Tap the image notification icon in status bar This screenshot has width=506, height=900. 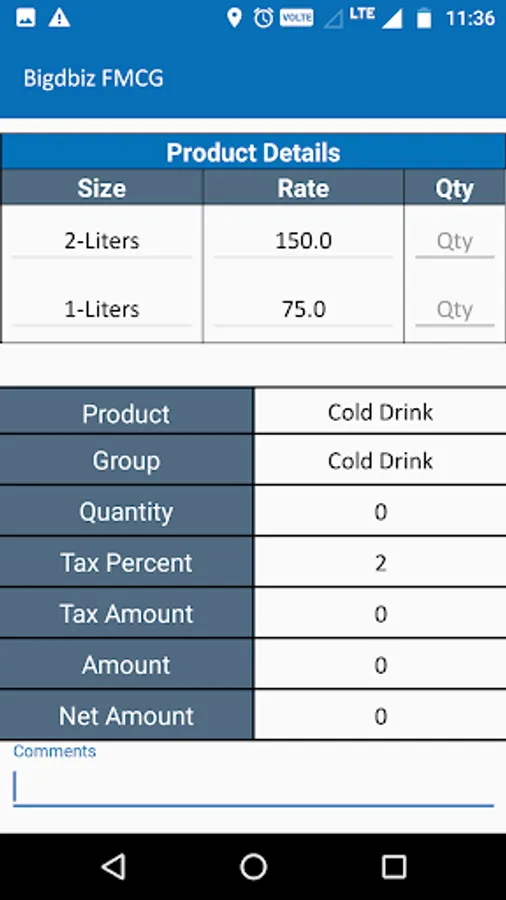[x=26, y=18]
